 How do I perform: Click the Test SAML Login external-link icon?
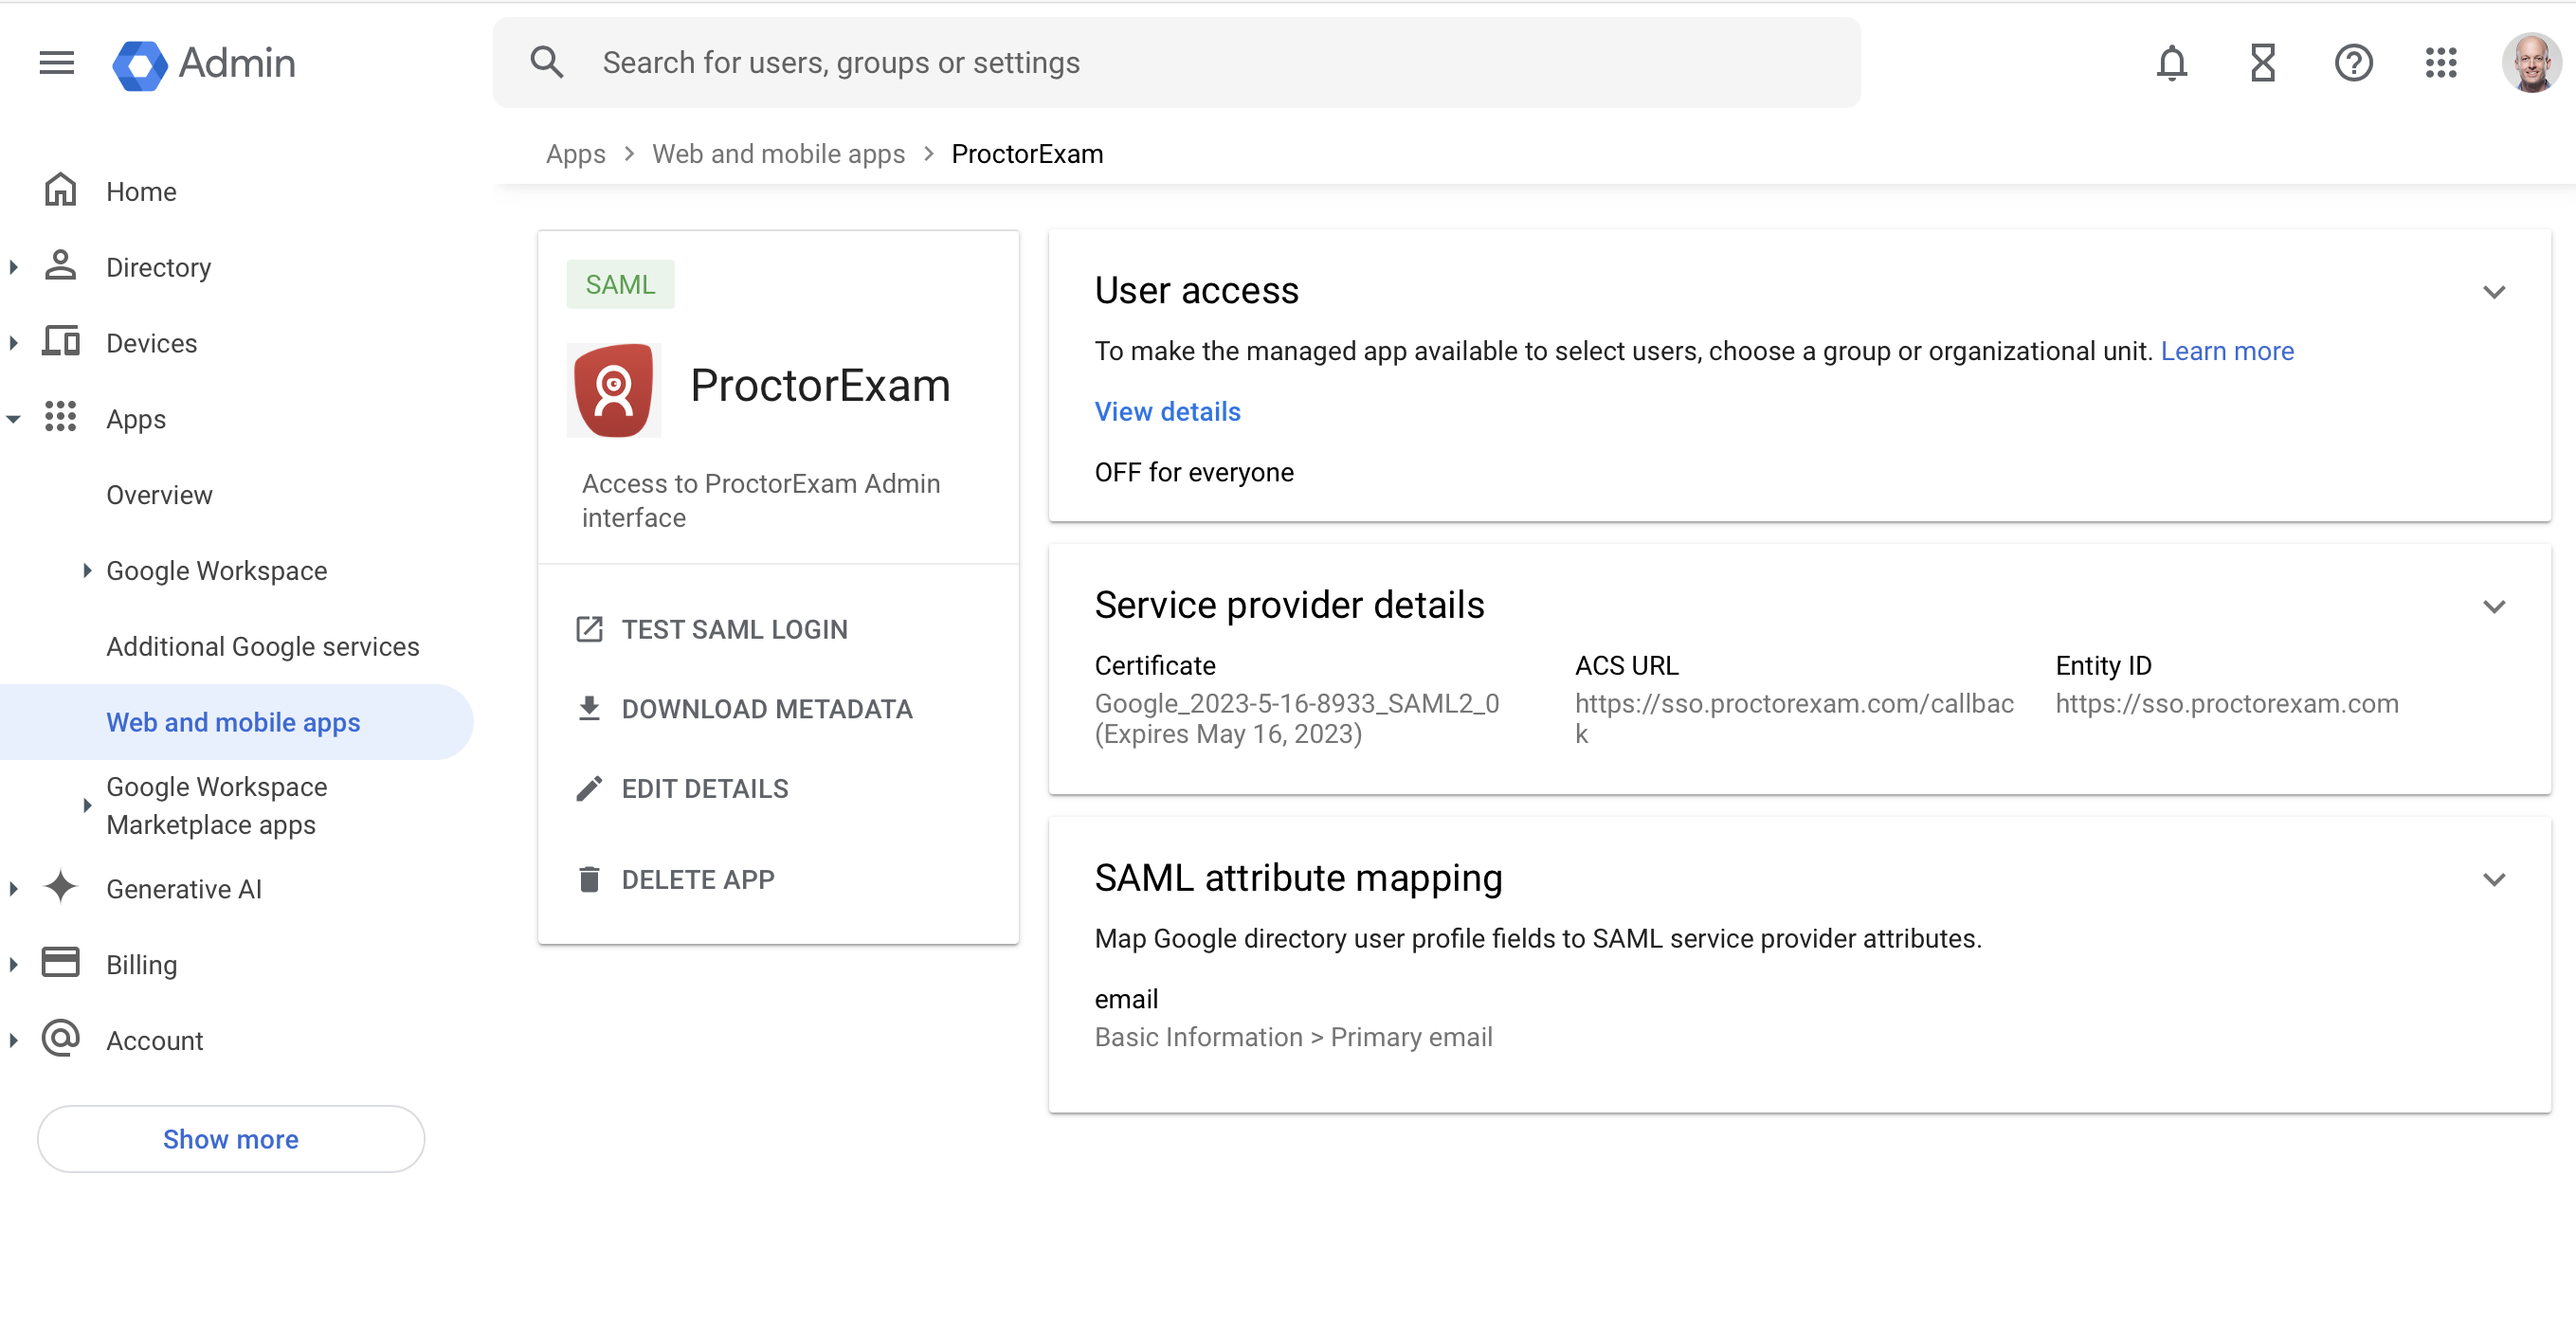589,629
